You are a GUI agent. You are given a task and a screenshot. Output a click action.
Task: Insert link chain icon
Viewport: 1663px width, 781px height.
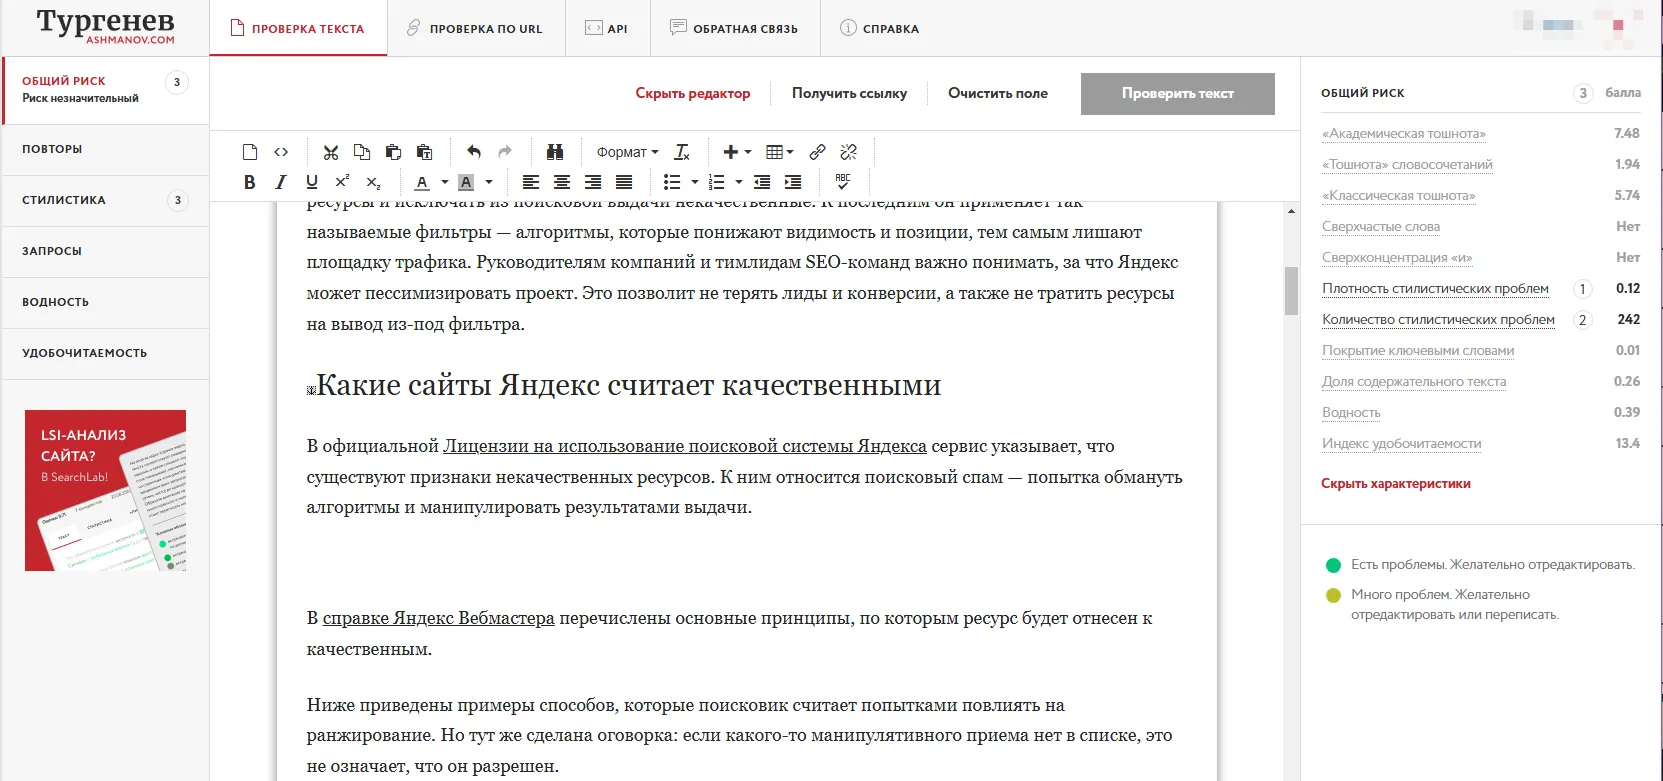(x=817, y=152)
